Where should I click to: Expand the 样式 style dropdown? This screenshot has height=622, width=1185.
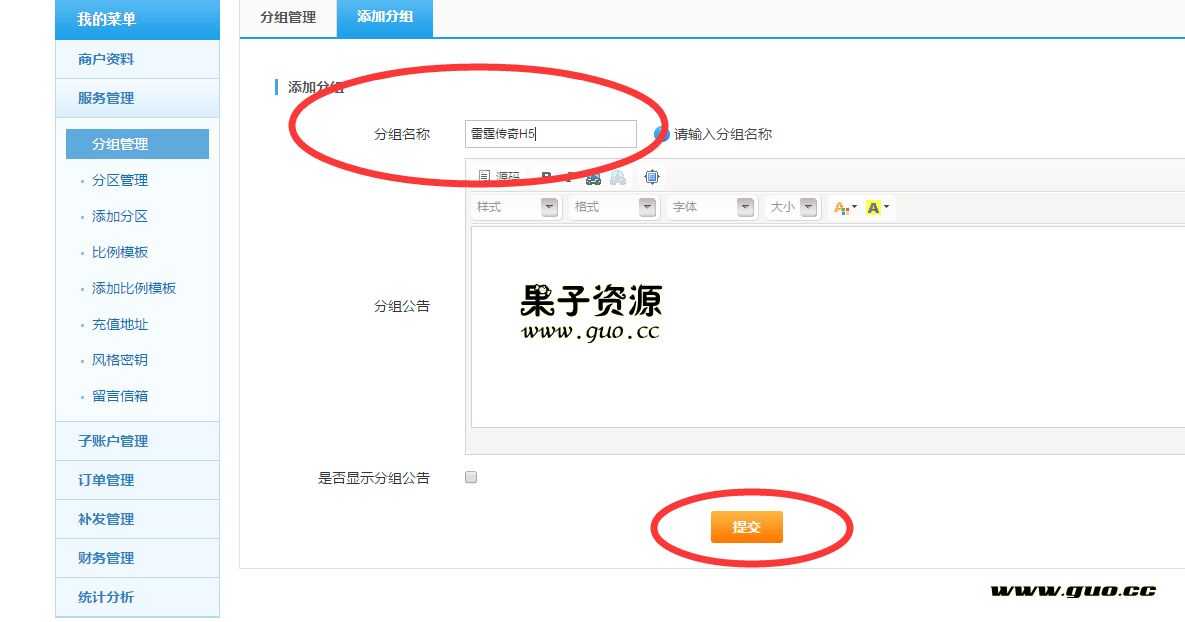tap(516, 207)
